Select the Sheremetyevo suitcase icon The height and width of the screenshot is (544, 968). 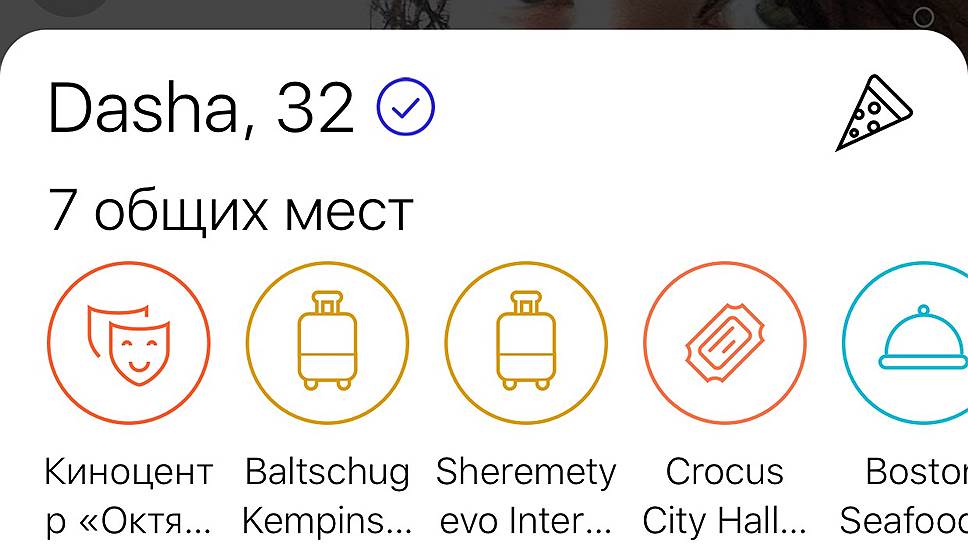pyautogui.click(x=526, y=343)
